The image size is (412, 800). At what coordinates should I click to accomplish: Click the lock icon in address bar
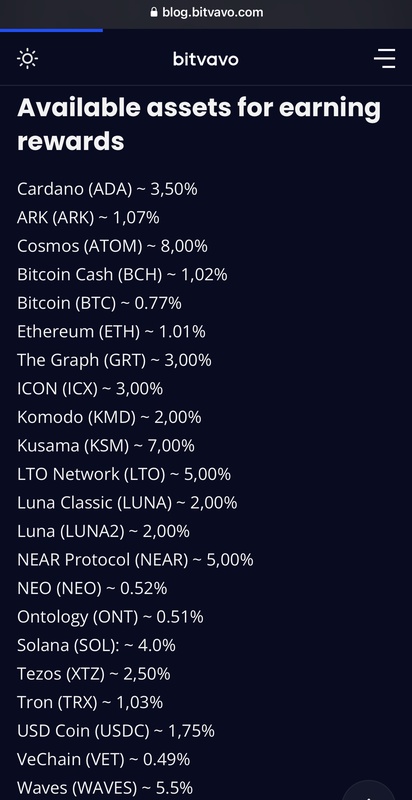click(x=154, y=12)
